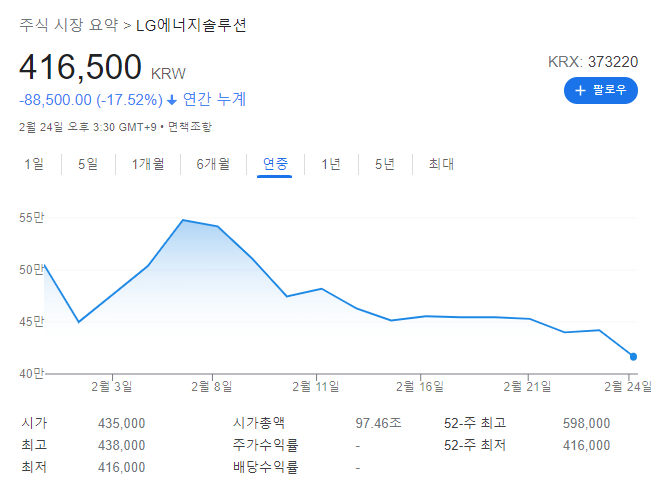The image size is (660, 483).
Task: Click the 52-주 최저 label
Action: pos(475,445)
